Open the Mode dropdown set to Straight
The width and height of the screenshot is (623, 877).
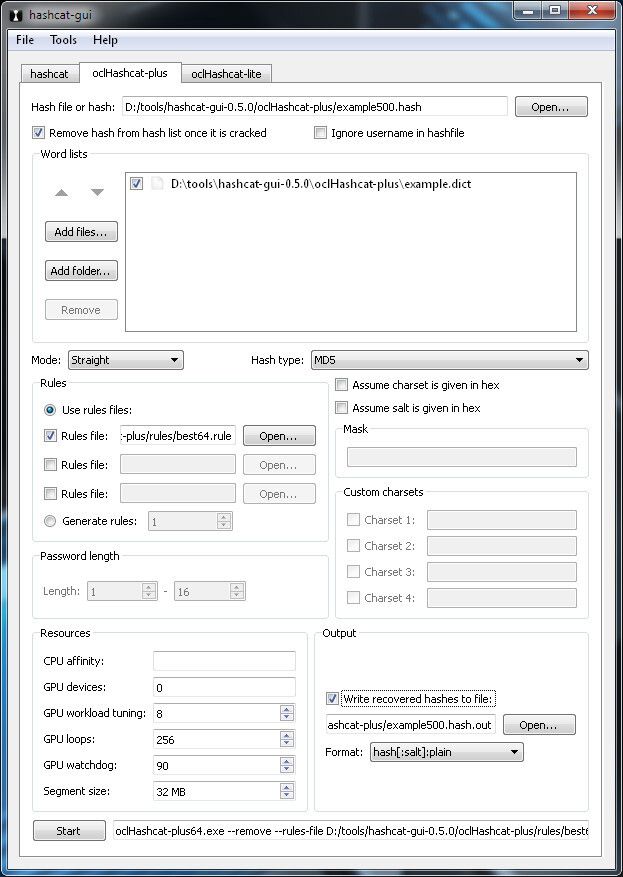coord(126,360)
